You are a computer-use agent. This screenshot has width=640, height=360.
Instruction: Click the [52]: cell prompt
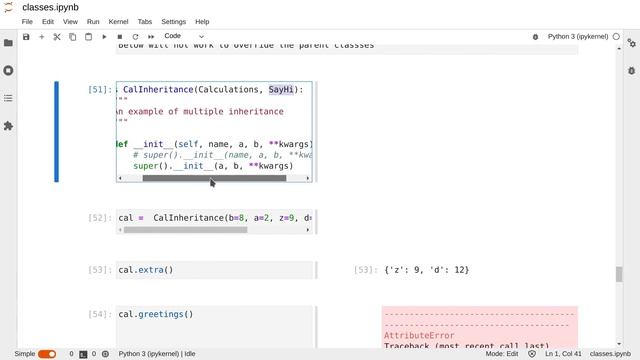click(100, 218)
